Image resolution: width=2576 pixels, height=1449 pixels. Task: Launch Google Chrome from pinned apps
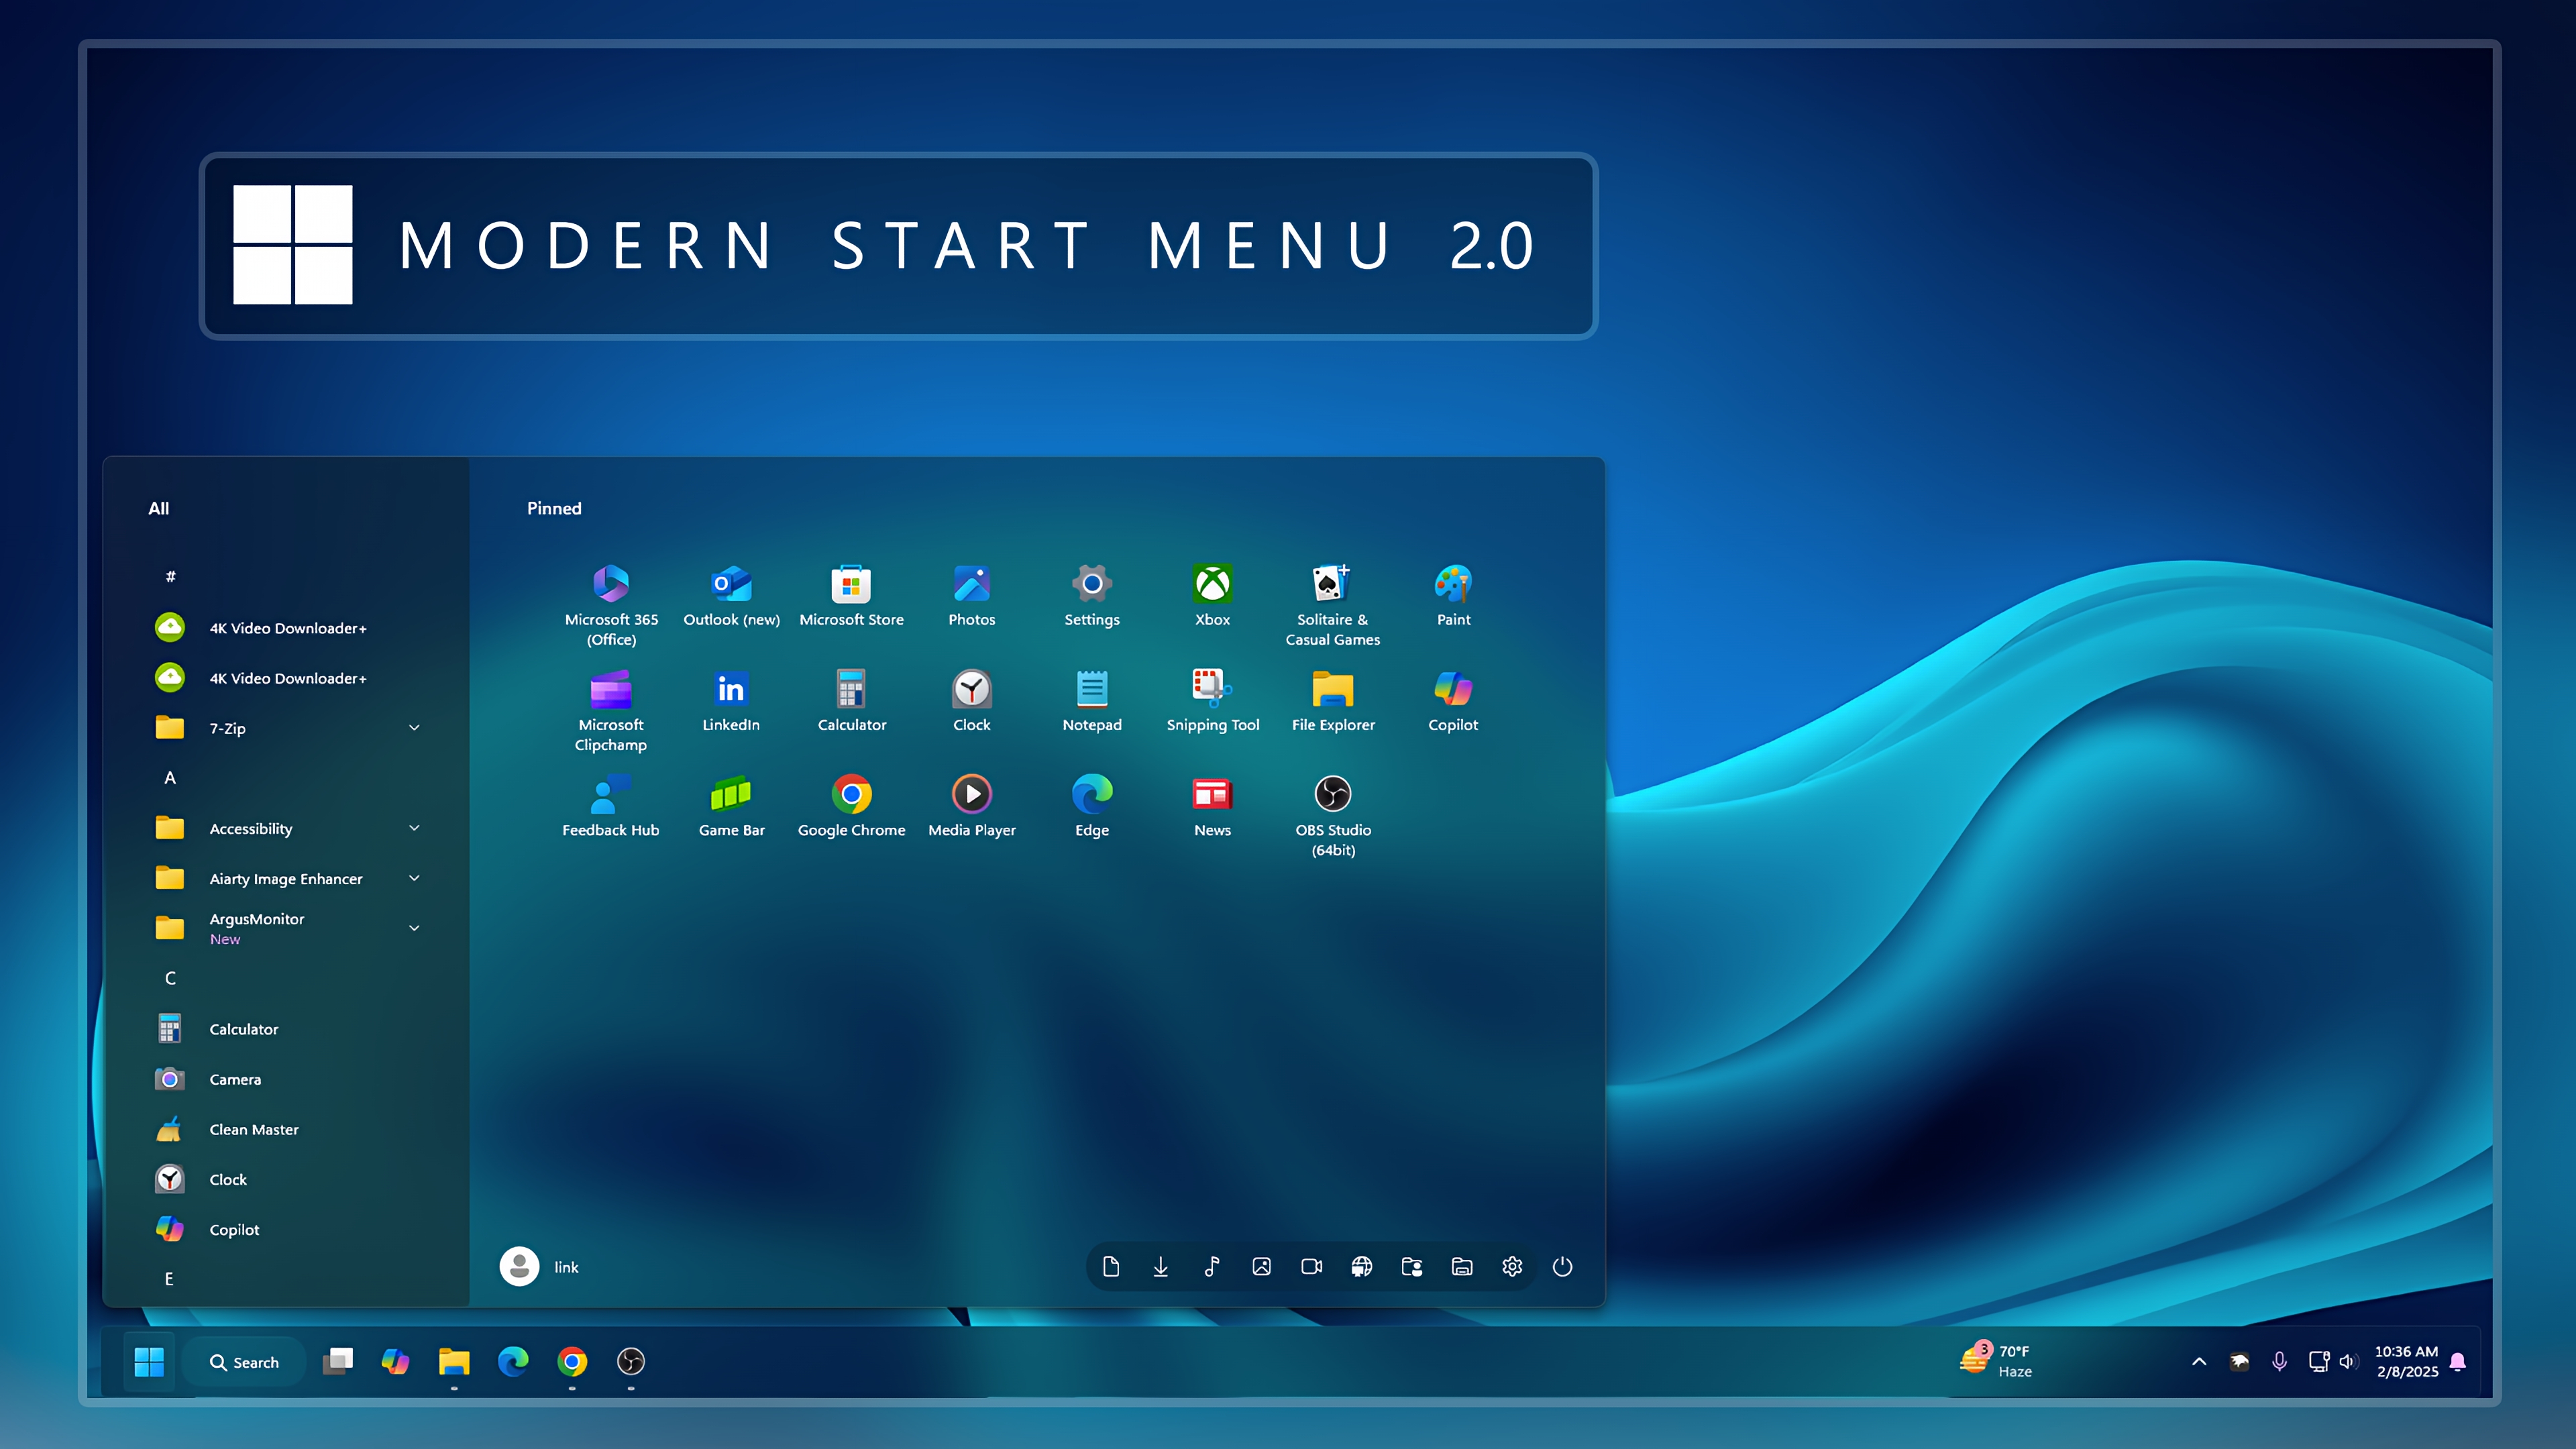pyautogui.click(x=852, y=793)
